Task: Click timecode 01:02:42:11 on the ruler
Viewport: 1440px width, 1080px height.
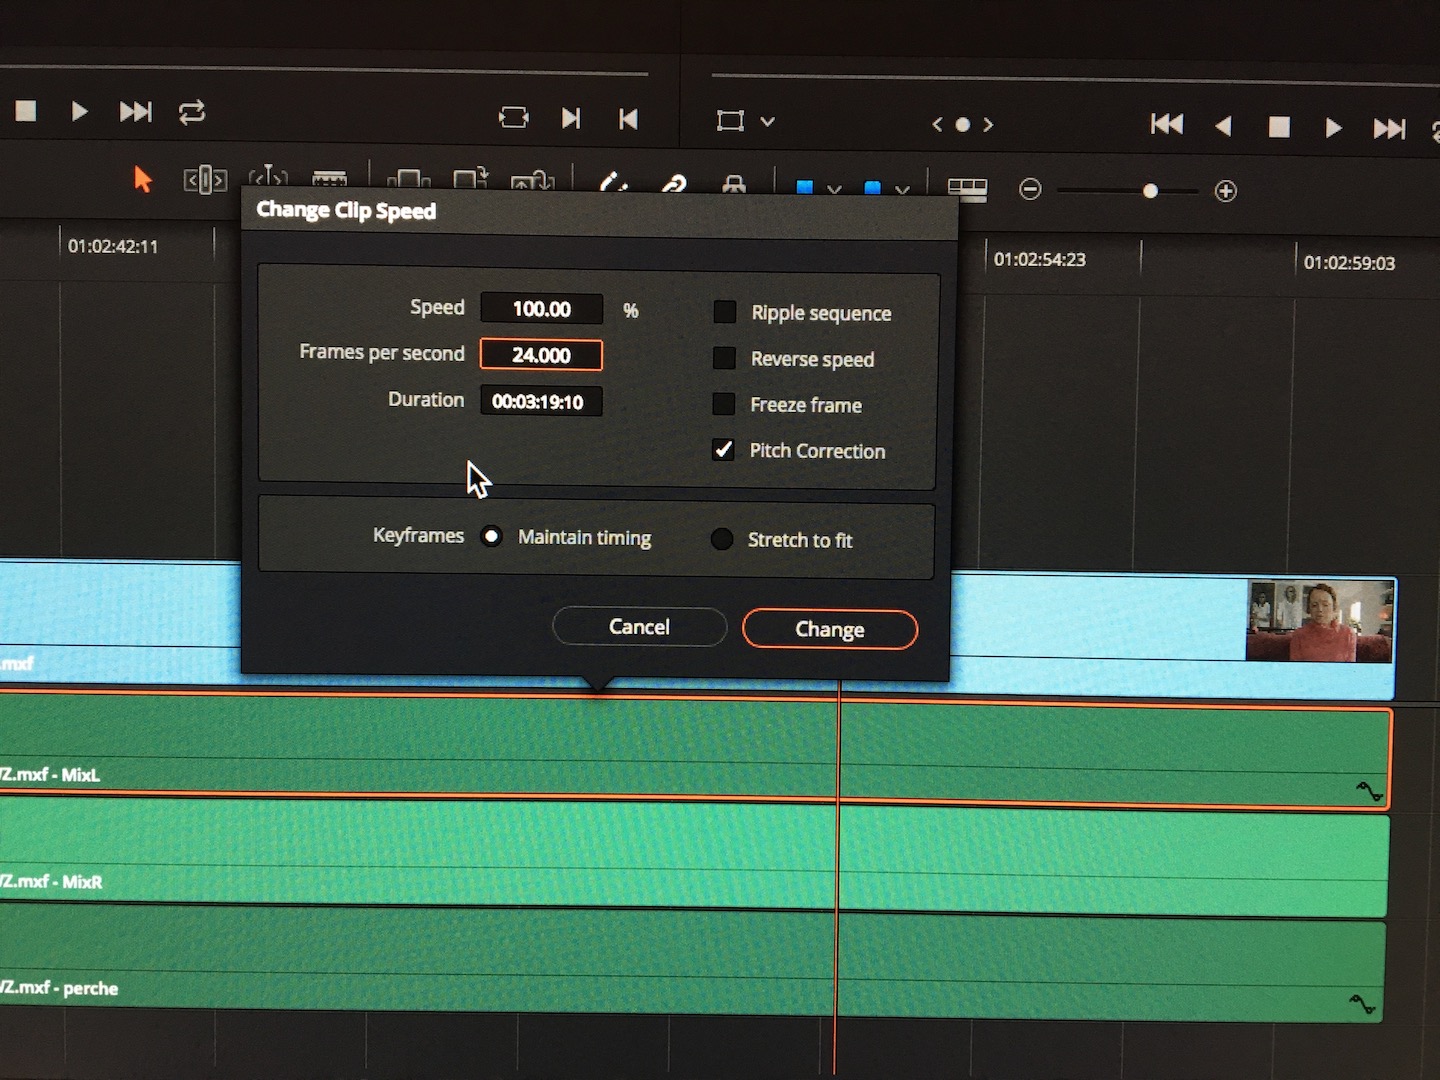Action: 113,246
